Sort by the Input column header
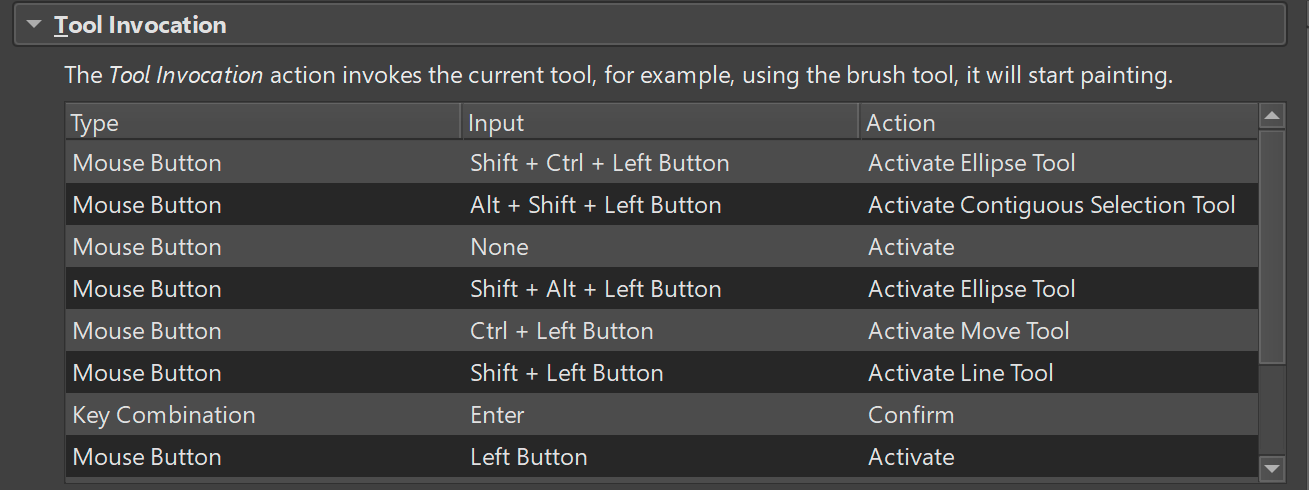Image resolution: width=1309 pixels, height=490 pixels. tap(496, 123)
